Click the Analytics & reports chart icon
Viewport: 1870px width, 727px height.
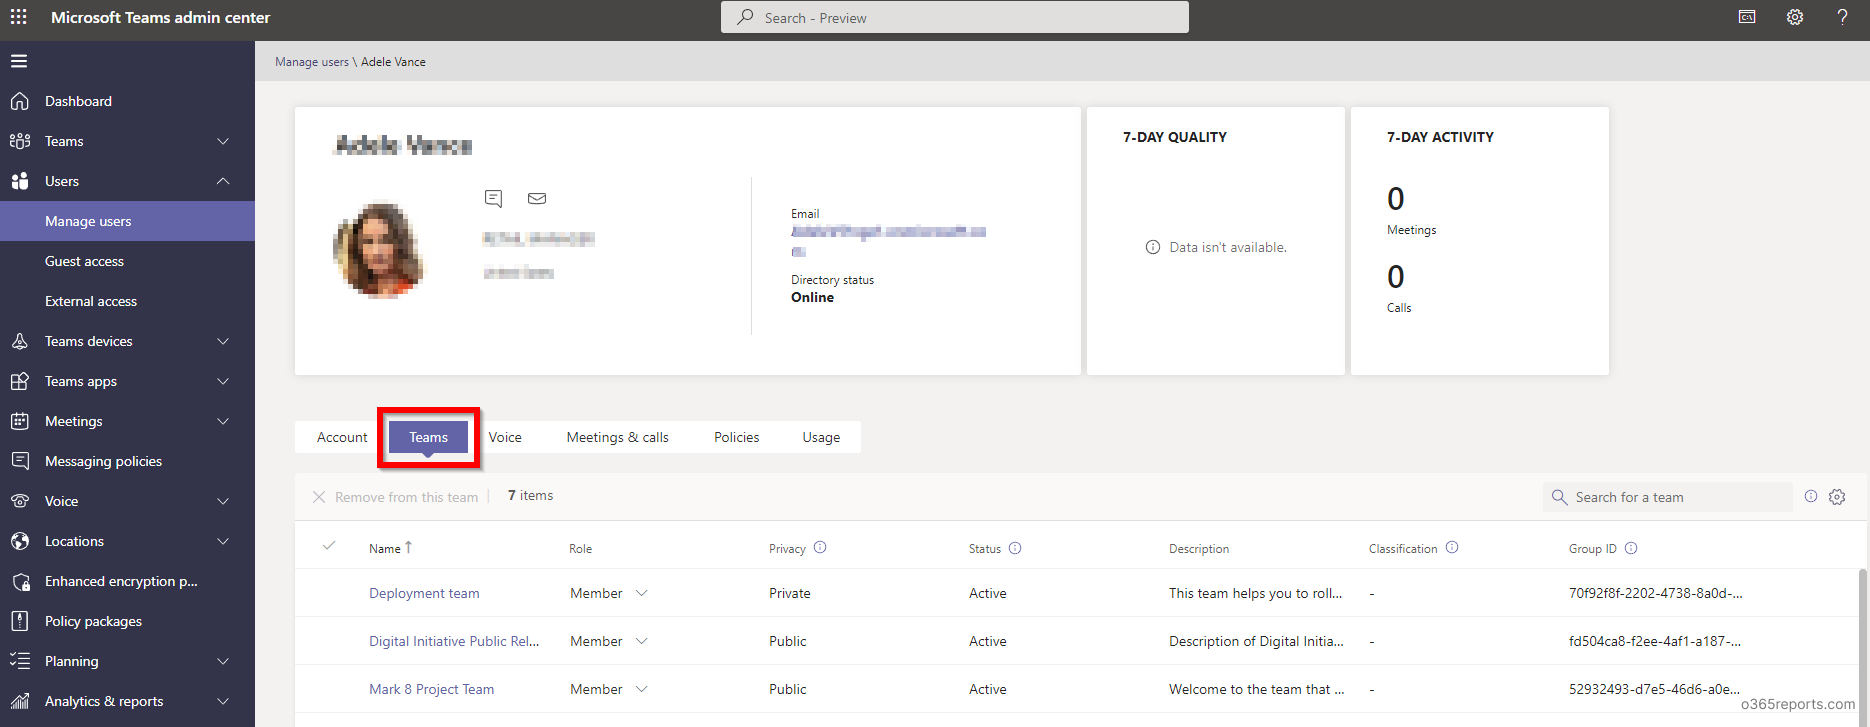(20, 701)
